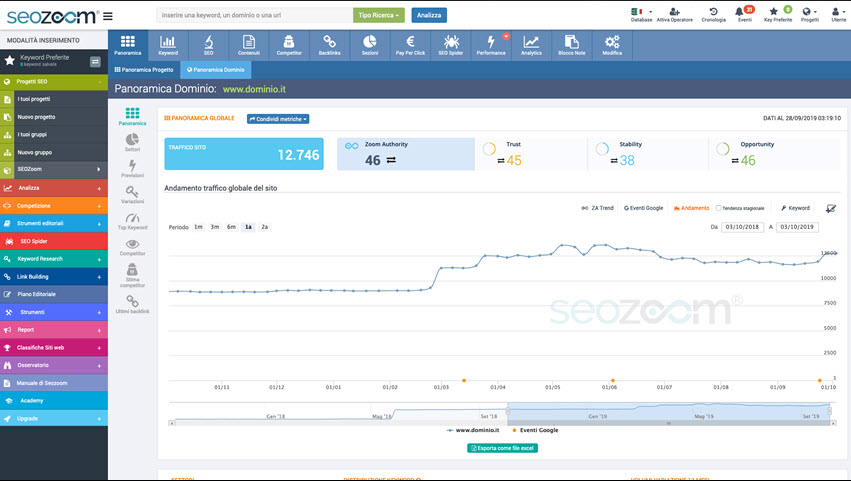Open the Pay Per Click section
Screen dimensions: 851x481
[410, 45]
